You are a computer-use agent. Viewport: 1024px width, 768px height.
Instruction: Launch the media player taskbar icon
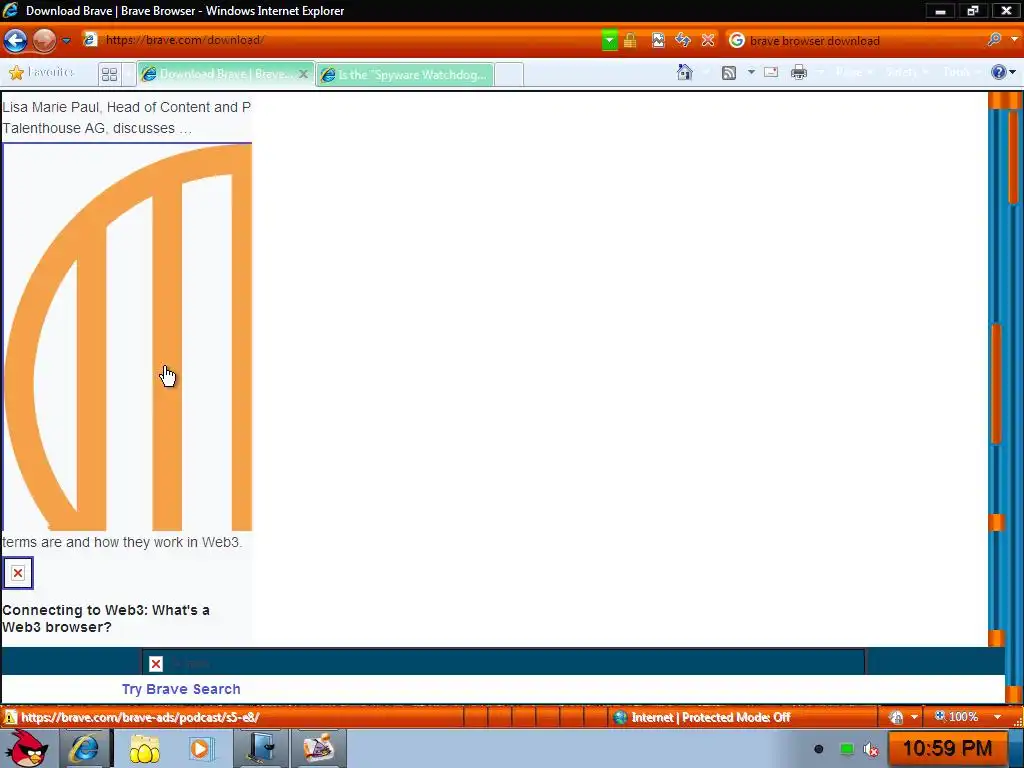pos(201,748)
